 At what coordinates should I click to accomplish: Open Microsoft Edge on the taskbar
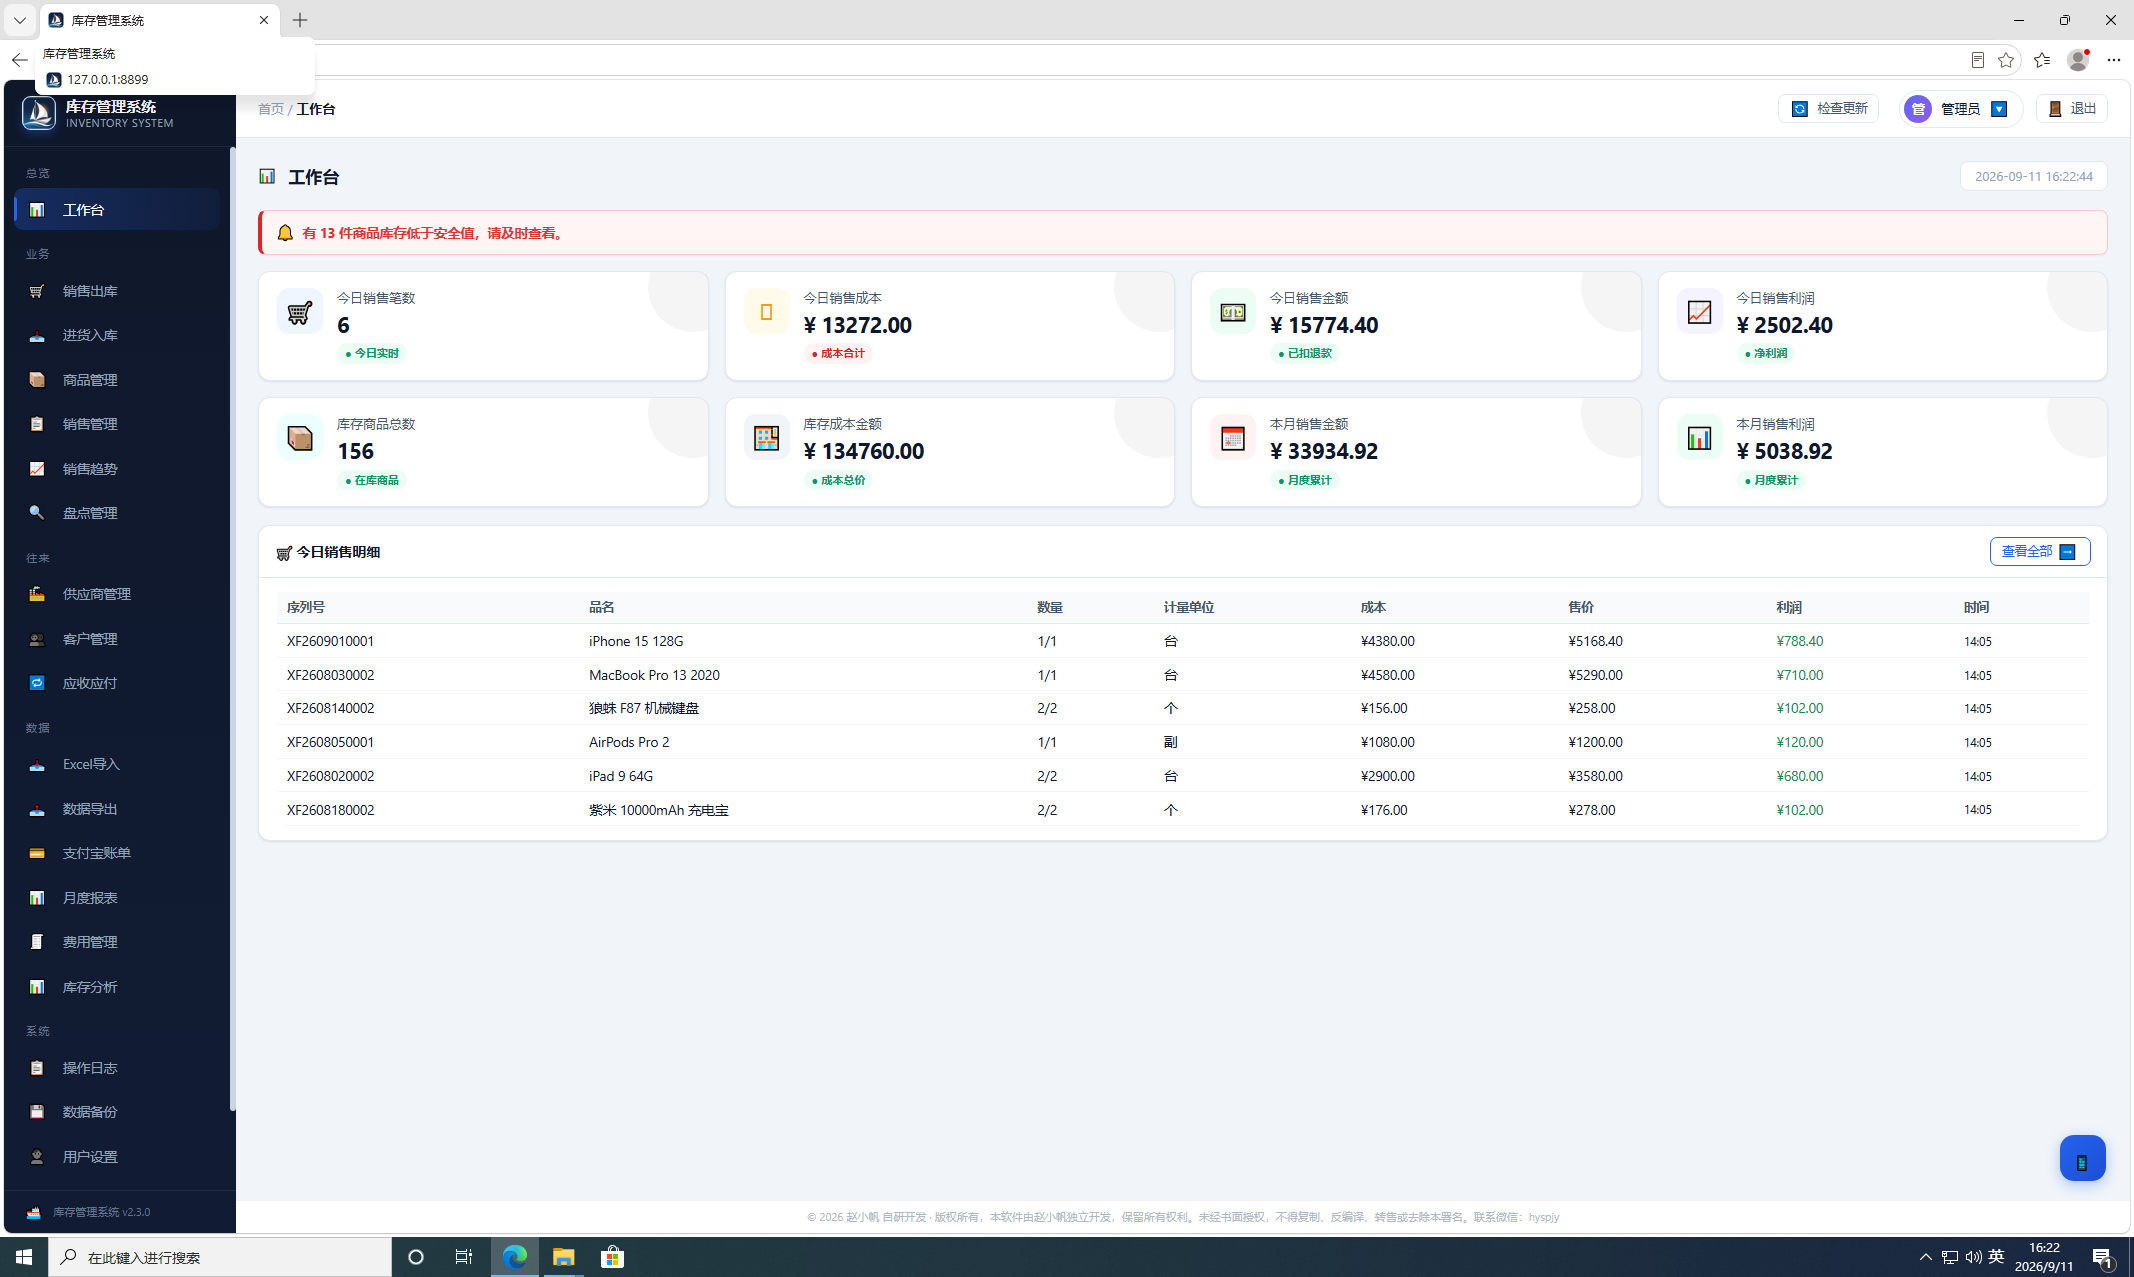tap(515, 1257)
